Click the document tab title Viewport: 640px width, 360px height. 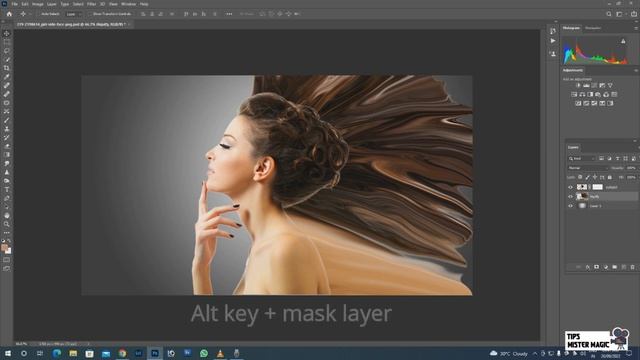(x=71, y=24)
